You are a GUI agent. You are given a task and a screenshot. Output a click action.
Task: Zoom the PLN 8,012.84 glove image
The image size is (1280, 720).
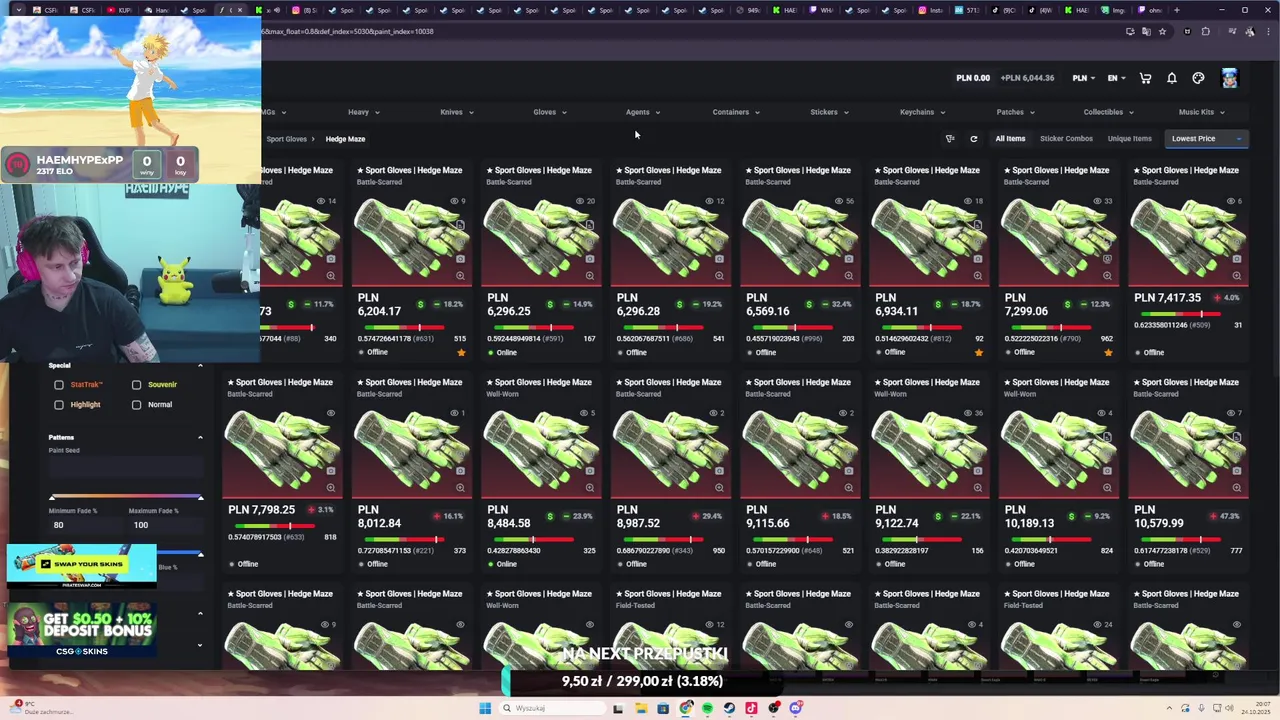click(460, 488)
